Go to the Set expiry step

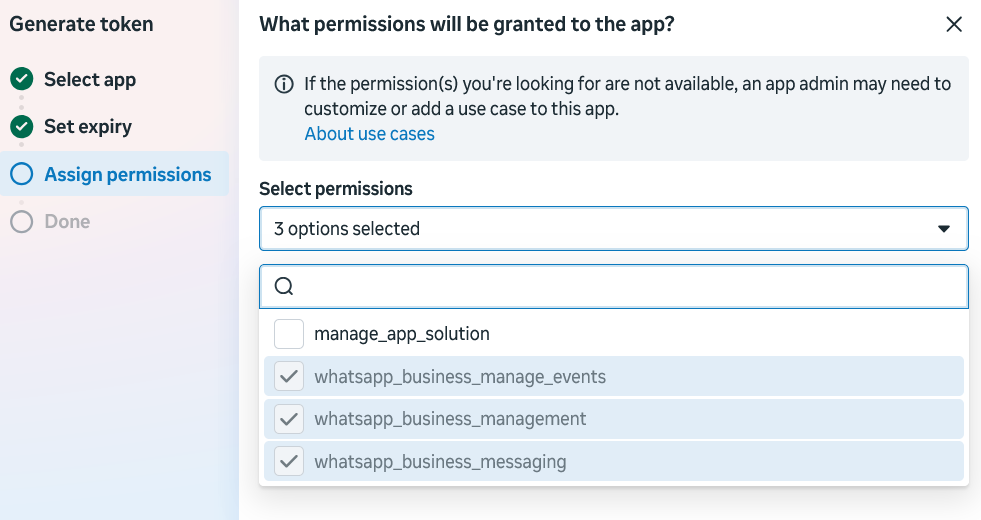(x=88, y=126)
